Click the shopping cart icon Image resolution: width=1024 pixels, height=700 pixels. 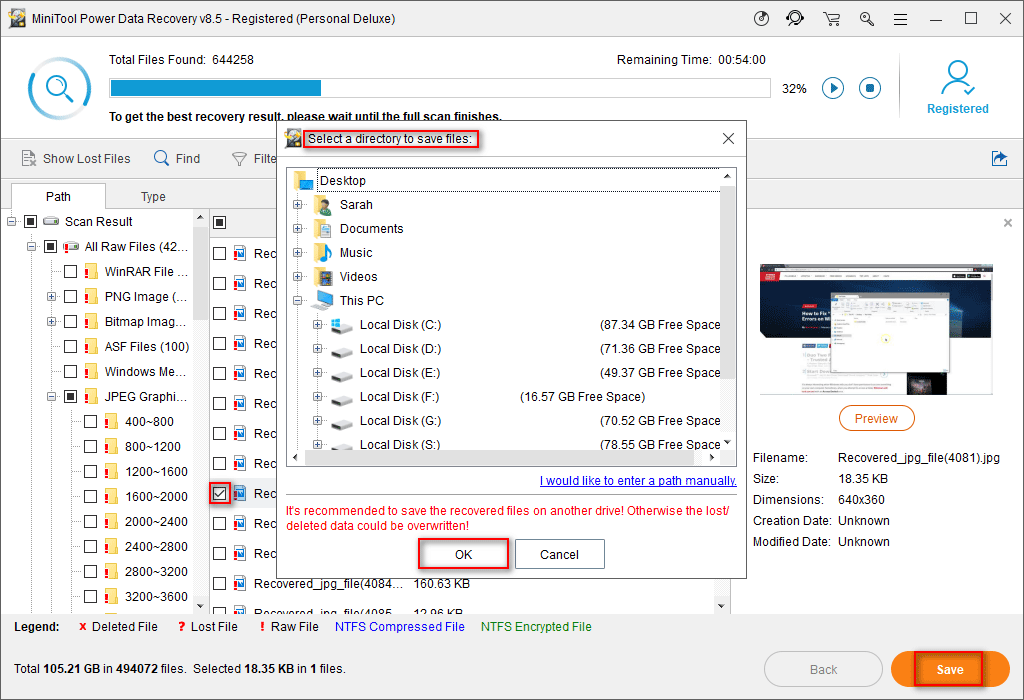click(x=831, y=18)
